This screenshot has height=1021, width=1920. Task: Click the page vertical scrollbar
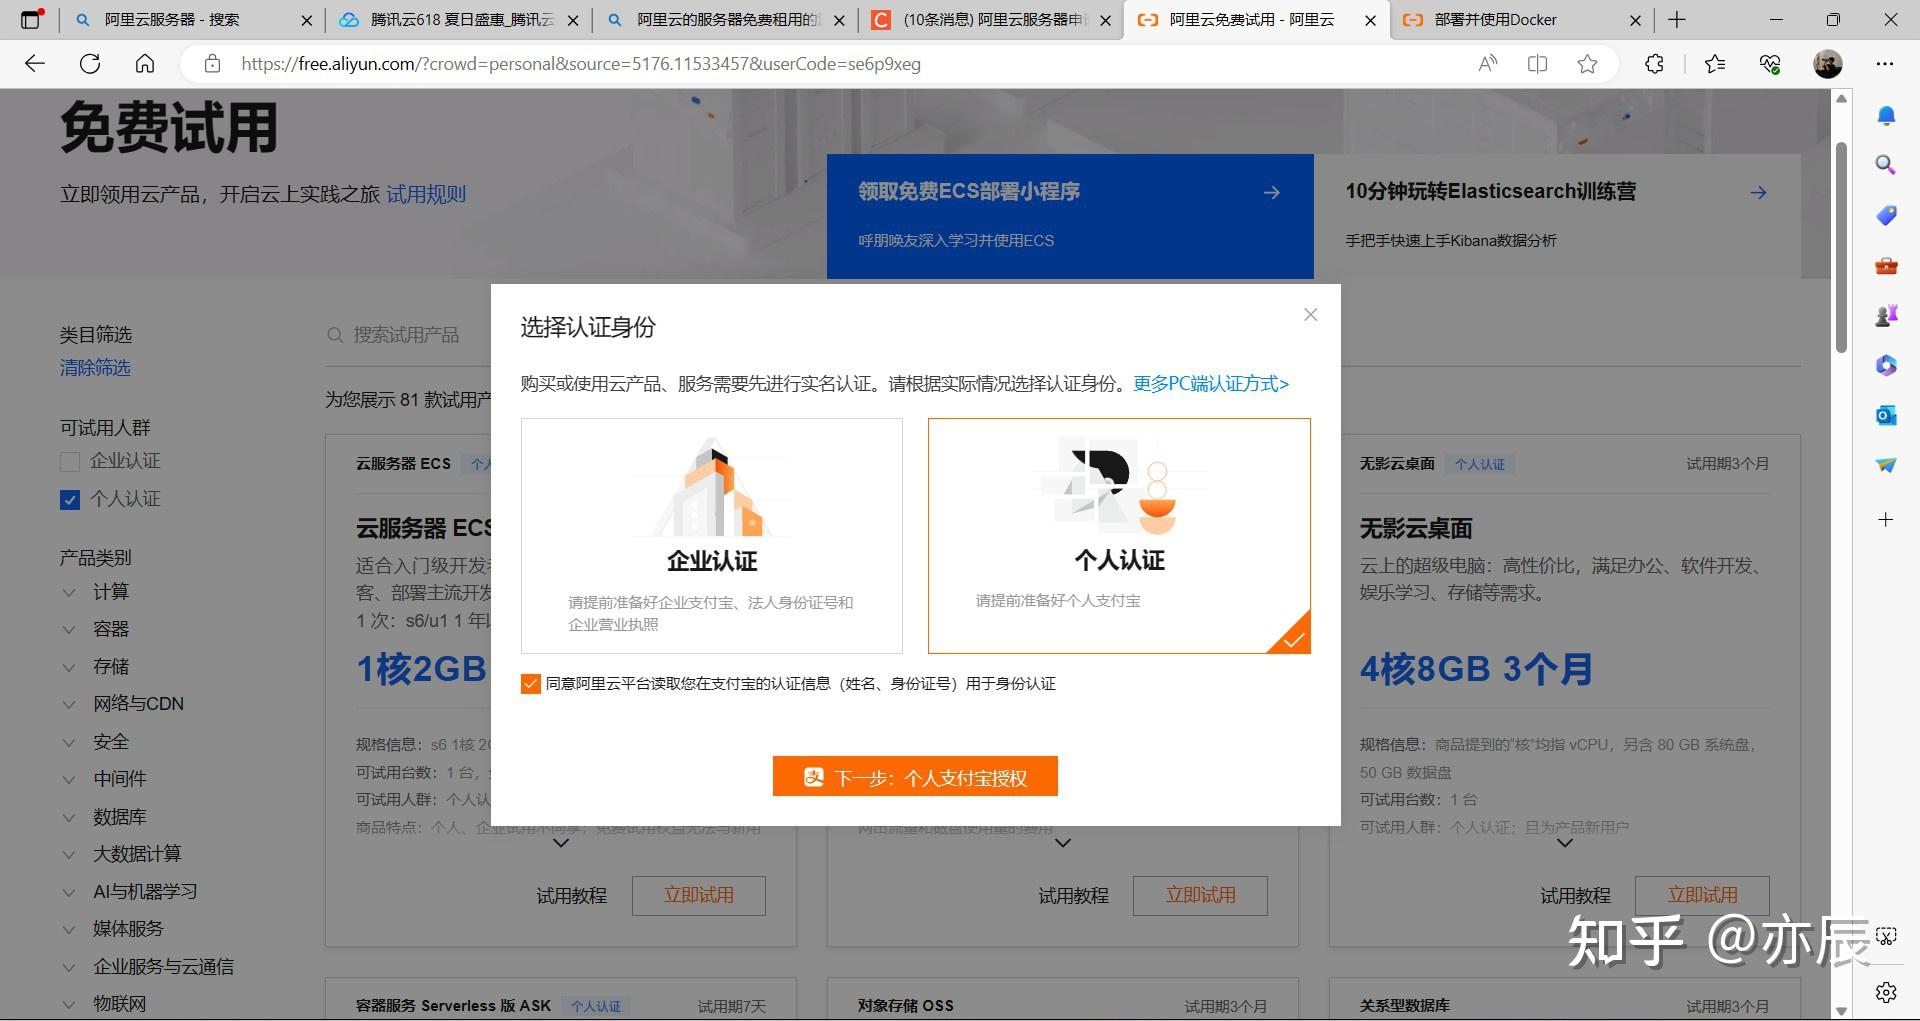(1841, 248)
